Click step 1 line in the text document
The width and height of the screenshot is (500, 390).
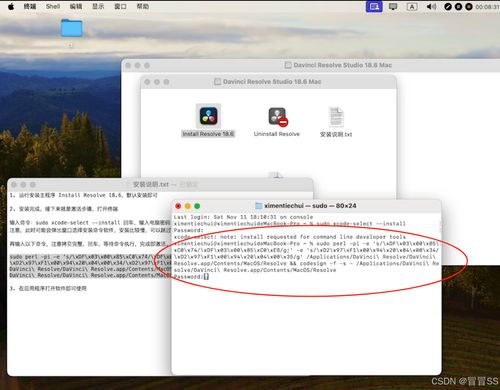pyautogui.click(x=83, y=195)
